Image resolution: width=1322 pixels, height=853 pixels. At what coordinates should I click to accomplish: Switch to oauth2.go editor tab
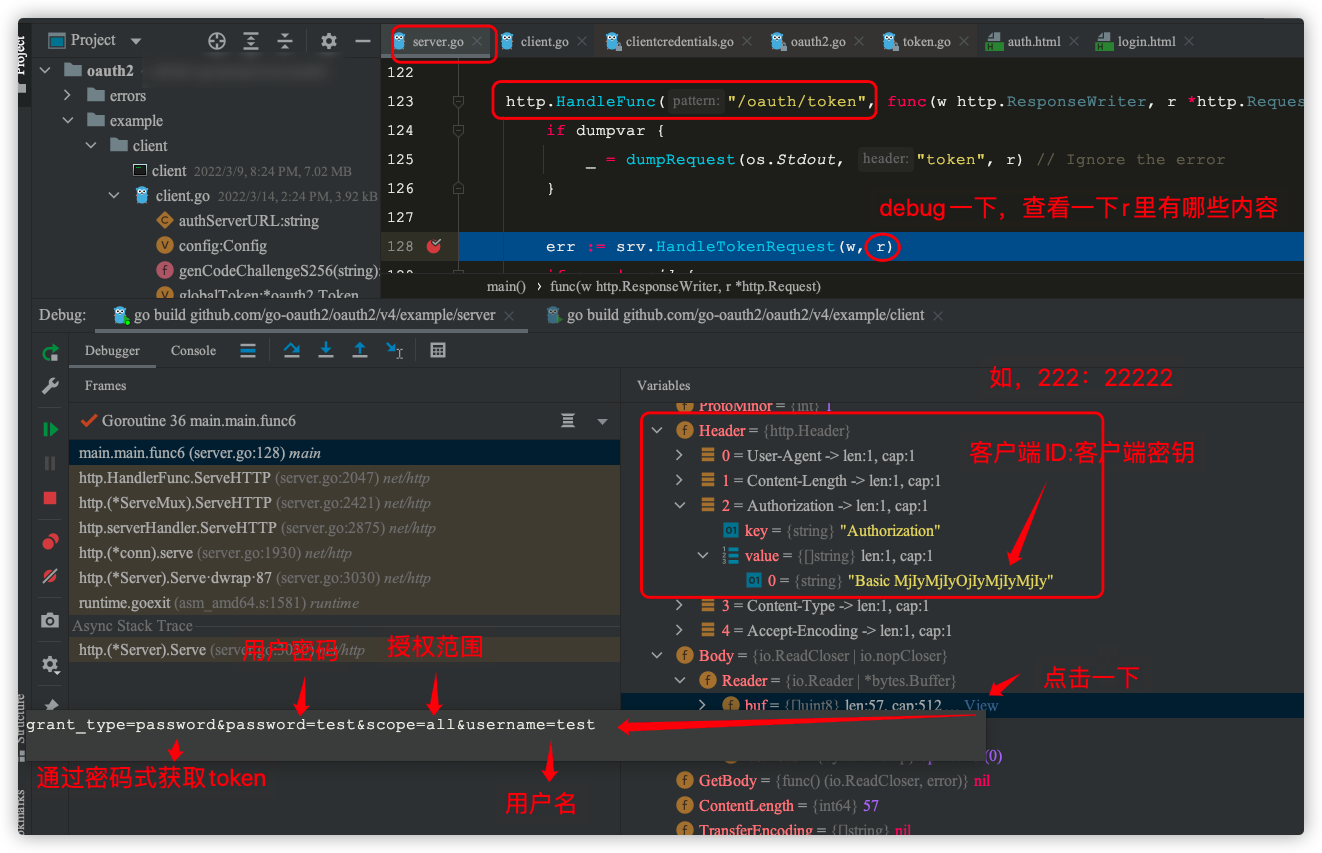[818, 41]
